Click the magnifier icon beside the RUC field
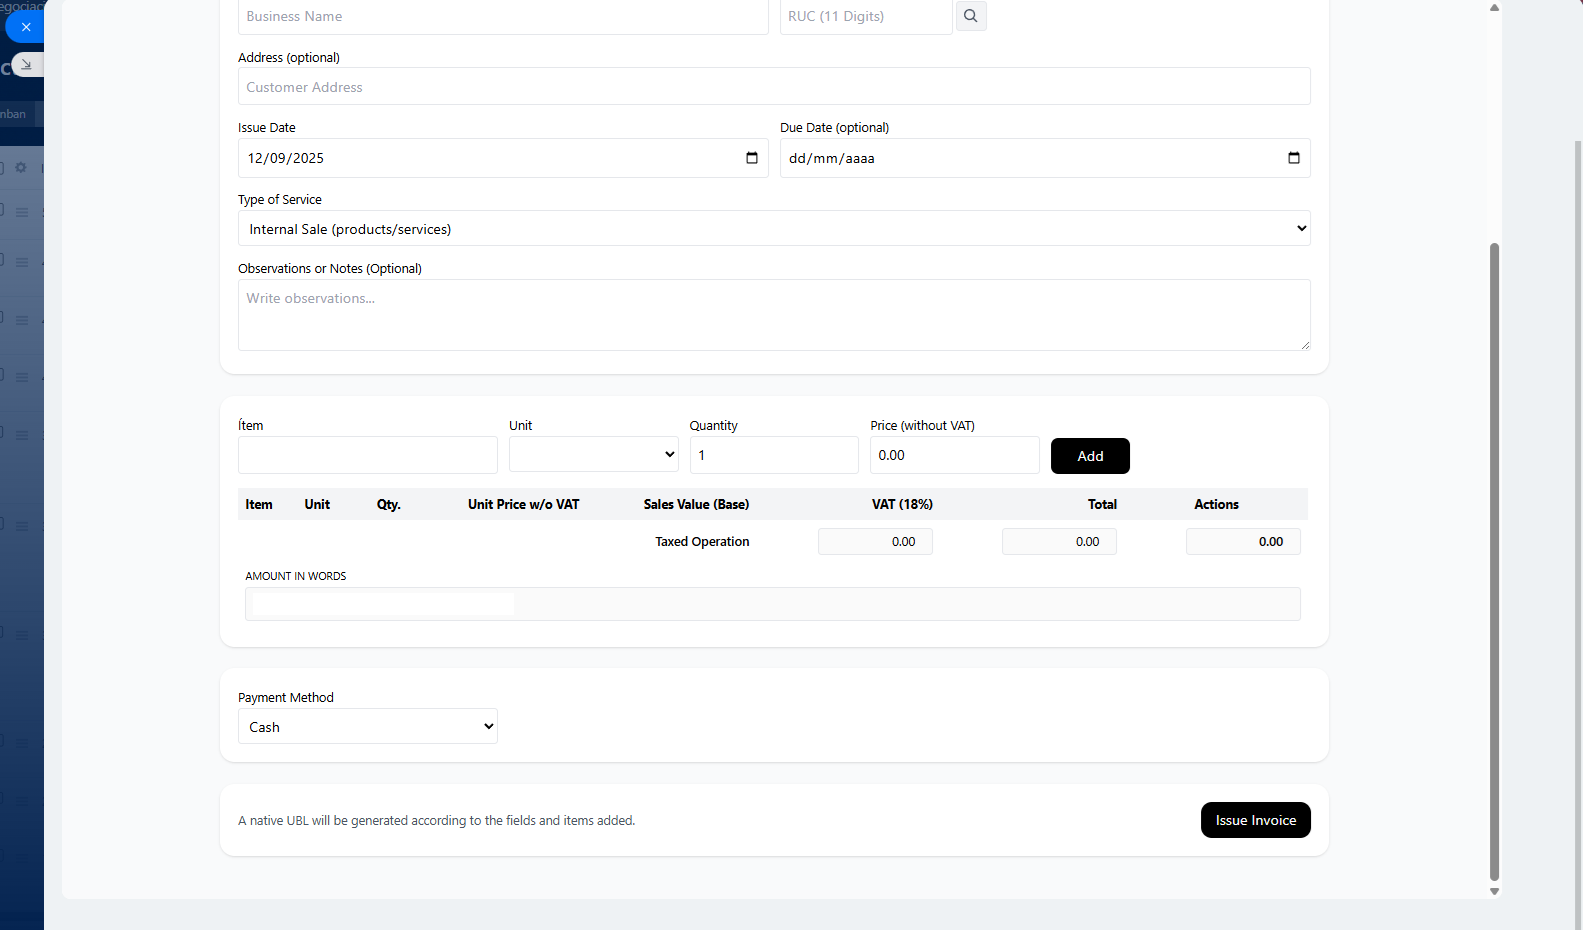Screen dimensions: 1583x930 tap(970, 16)
